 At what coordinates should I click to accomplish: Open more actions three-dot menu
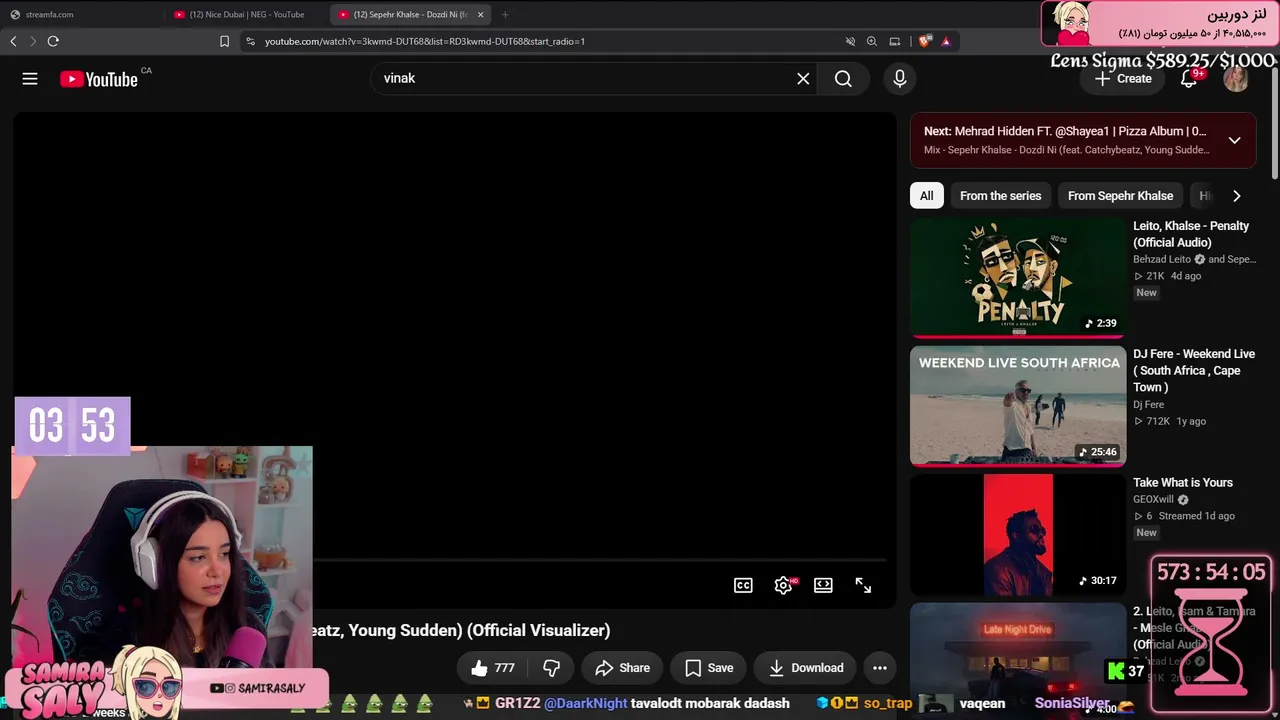coord(880,668)
